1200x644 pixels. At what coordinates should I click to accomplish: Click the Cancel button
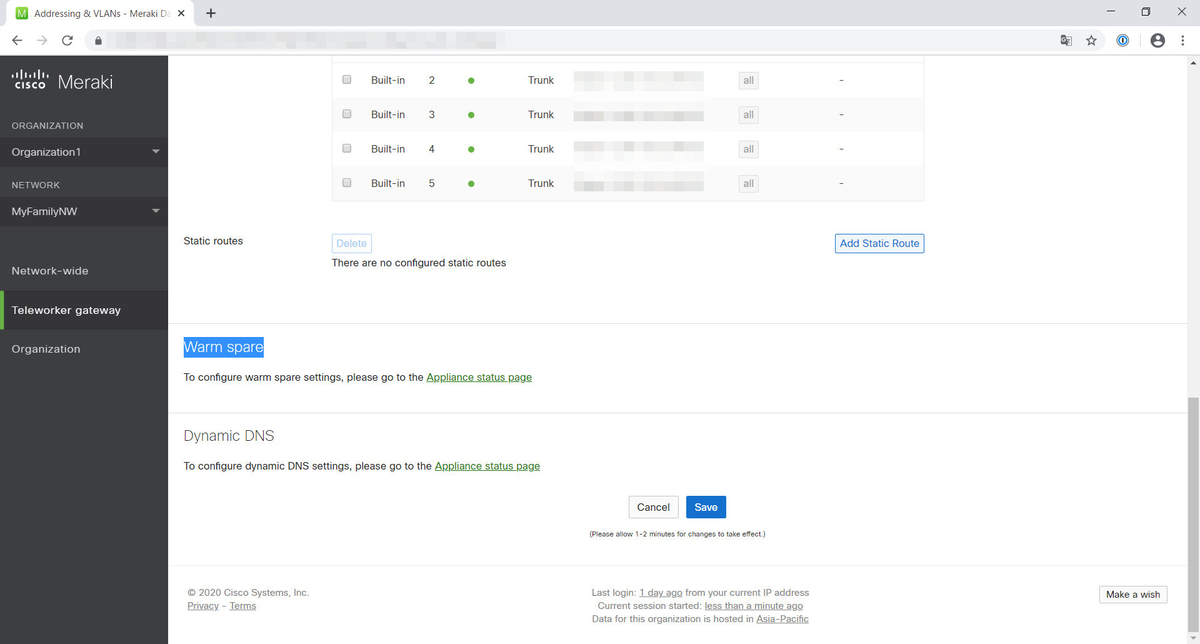click(653, 507)
